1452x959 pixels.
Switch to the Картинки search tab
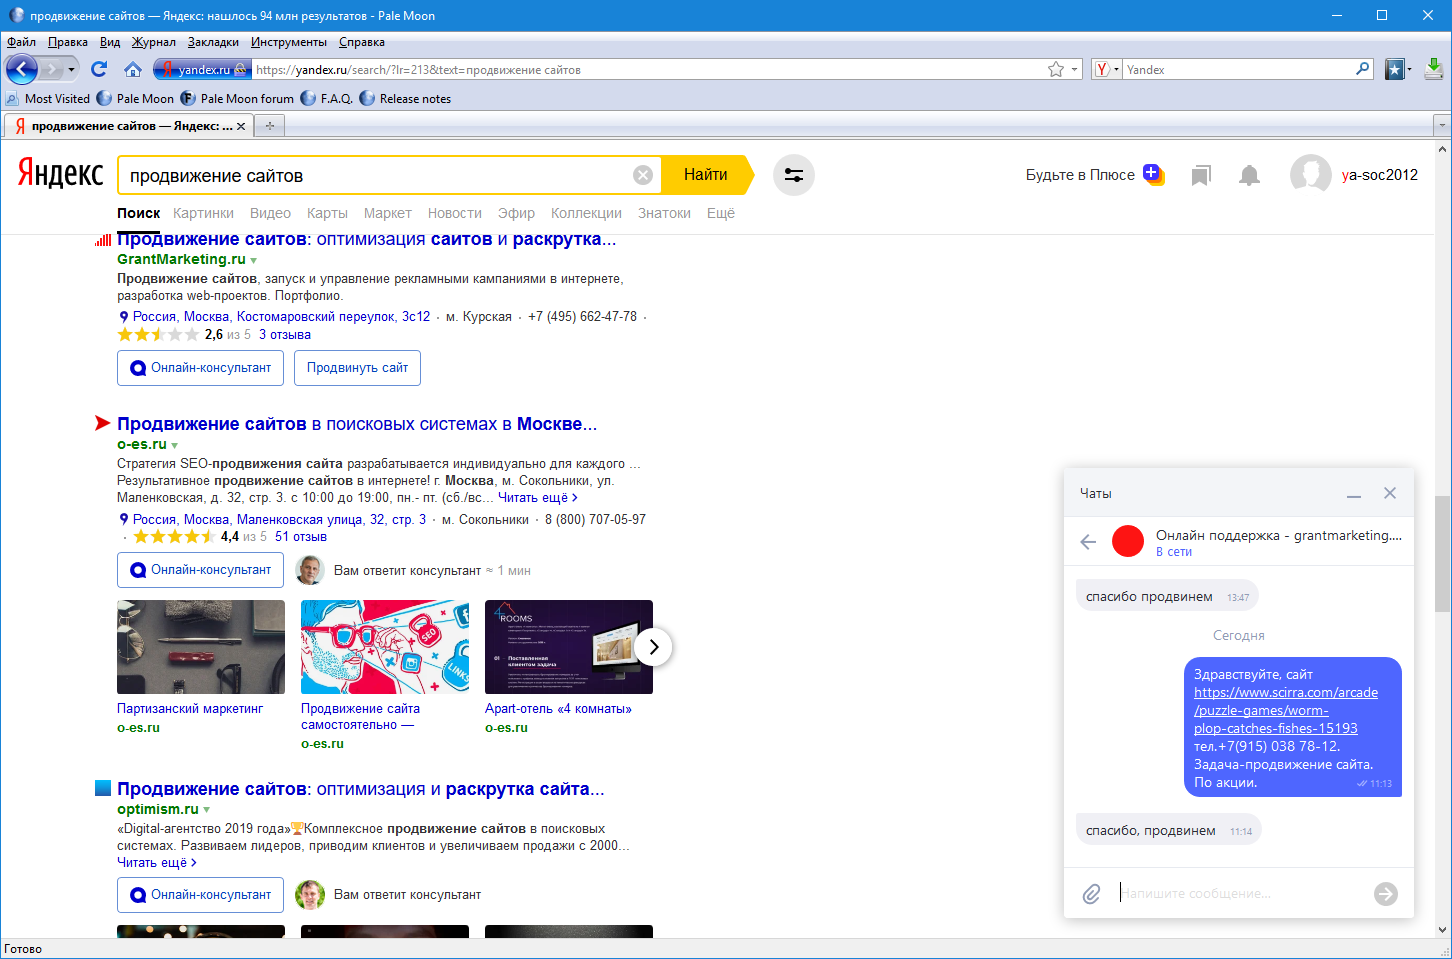point(203,213)
